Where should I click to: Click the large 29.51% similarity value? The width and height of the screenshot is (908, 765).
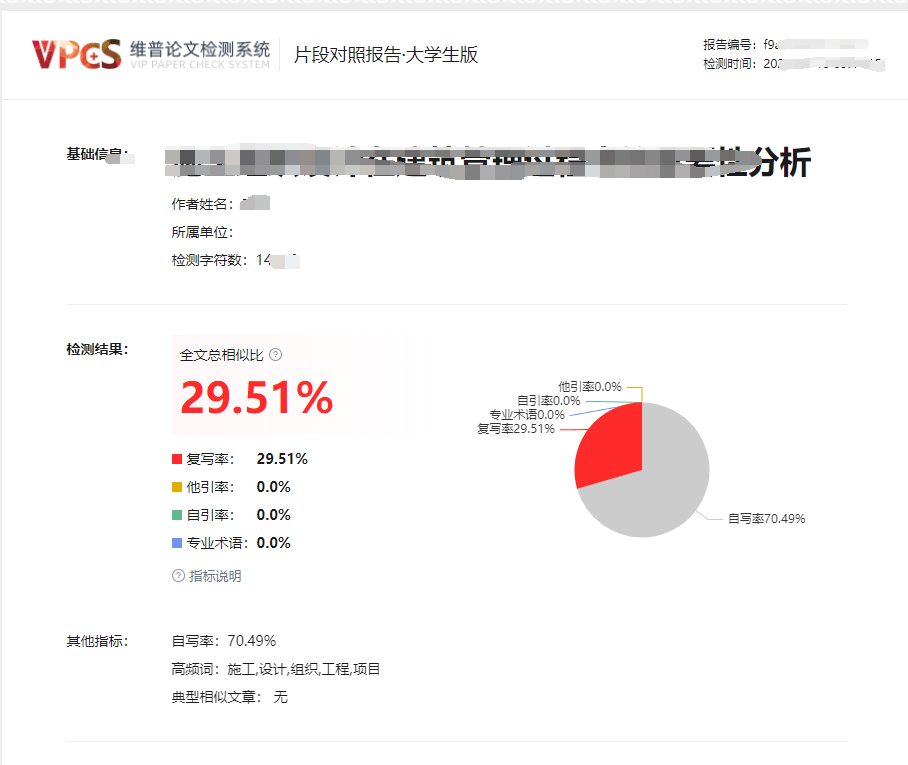point(257,398)
